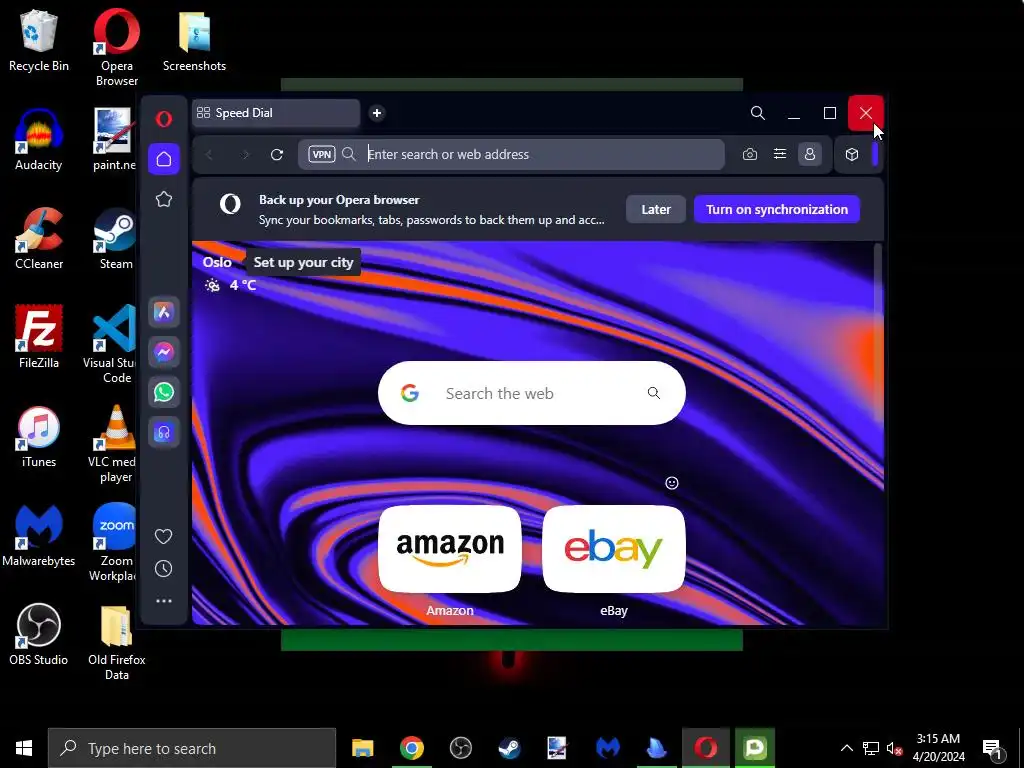Select the OBS Studio desktop shortcut

[x=39, y=634]
